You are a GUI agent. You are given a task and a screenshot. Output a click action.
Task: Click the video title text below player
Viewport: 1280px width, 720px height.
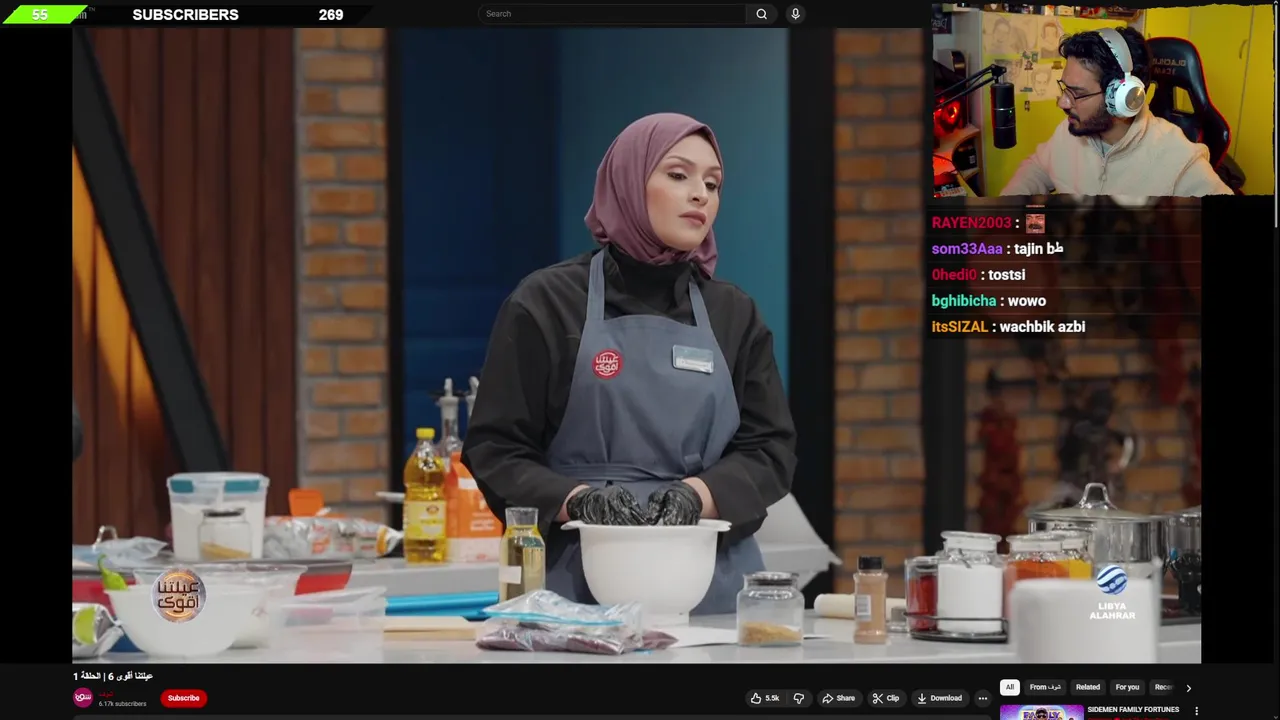click(113, 676)
